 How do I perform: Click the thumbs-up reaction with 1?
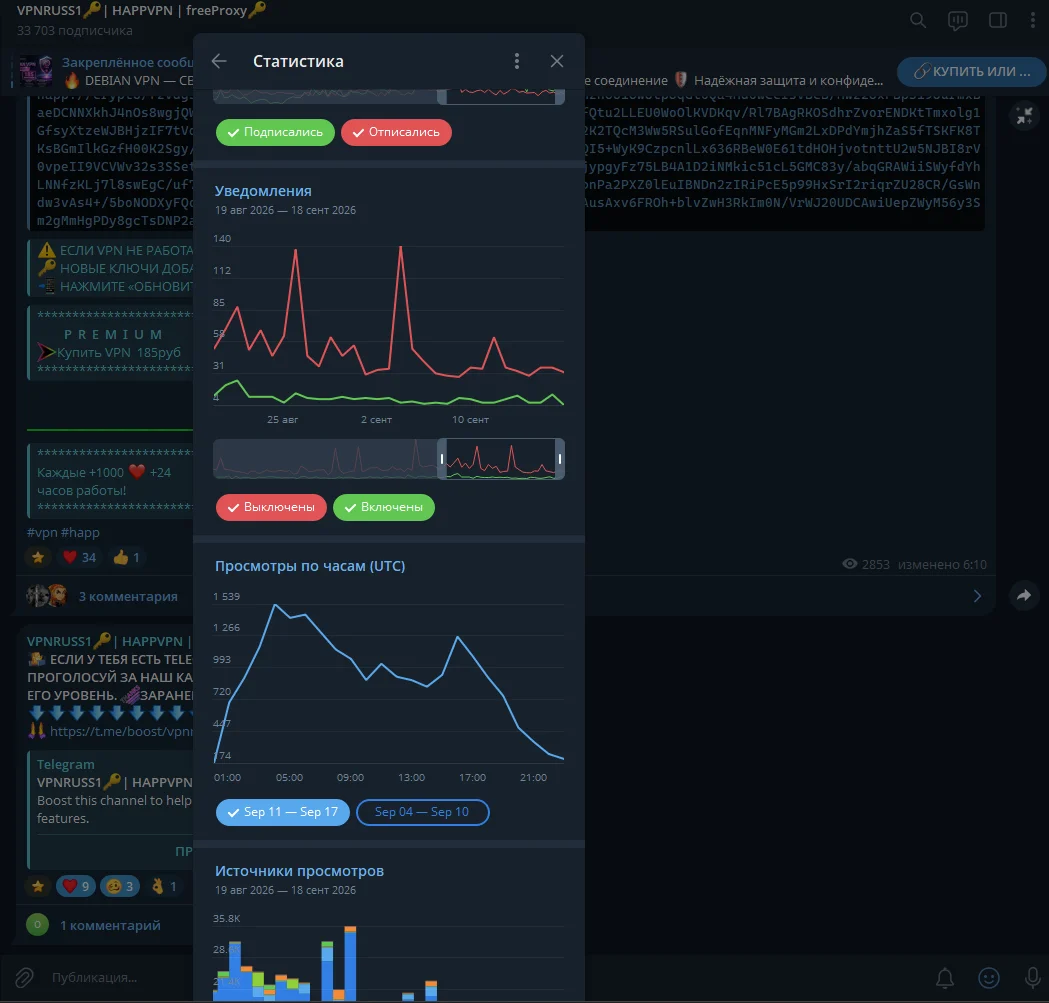tap(126, 557)
